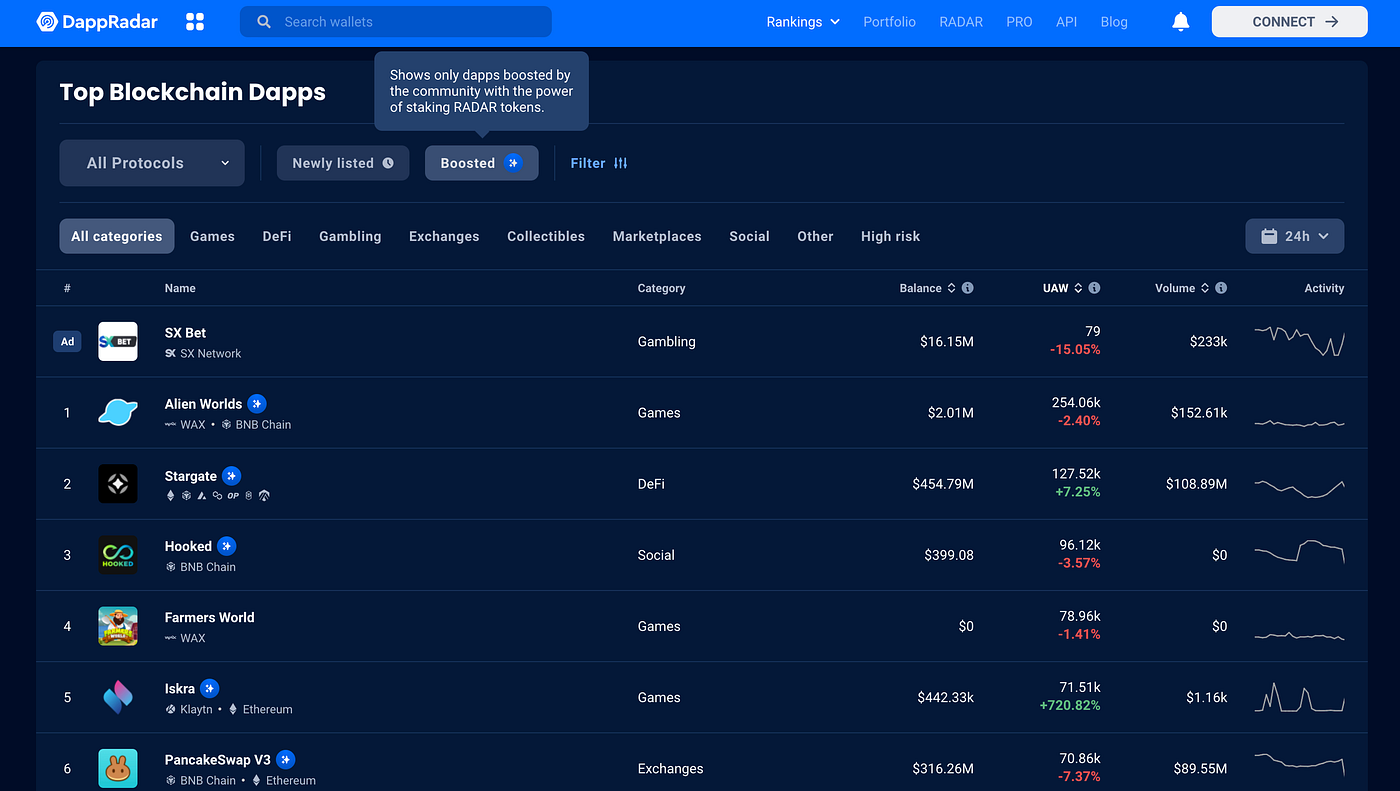
Task: Click boost badge next to PancakeSwap V3
Action: tap(285, 759)
